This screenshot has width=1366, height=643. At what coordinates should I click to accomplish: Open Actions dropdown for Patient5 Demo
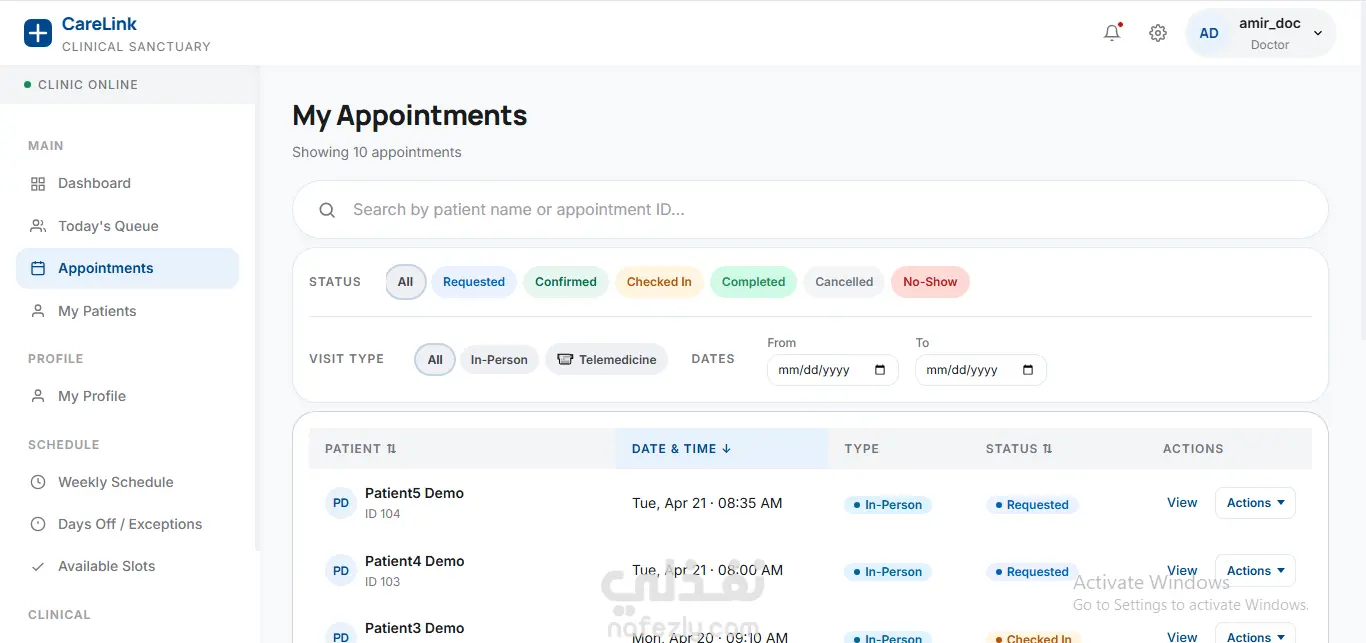1255,503
